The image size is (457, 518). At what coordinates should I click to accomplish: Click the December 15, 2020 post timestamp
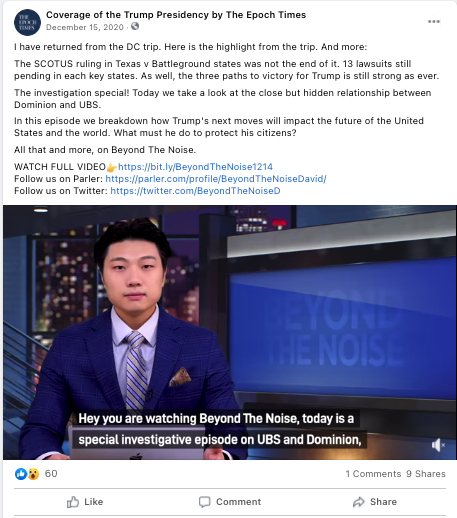coord(85,27)
